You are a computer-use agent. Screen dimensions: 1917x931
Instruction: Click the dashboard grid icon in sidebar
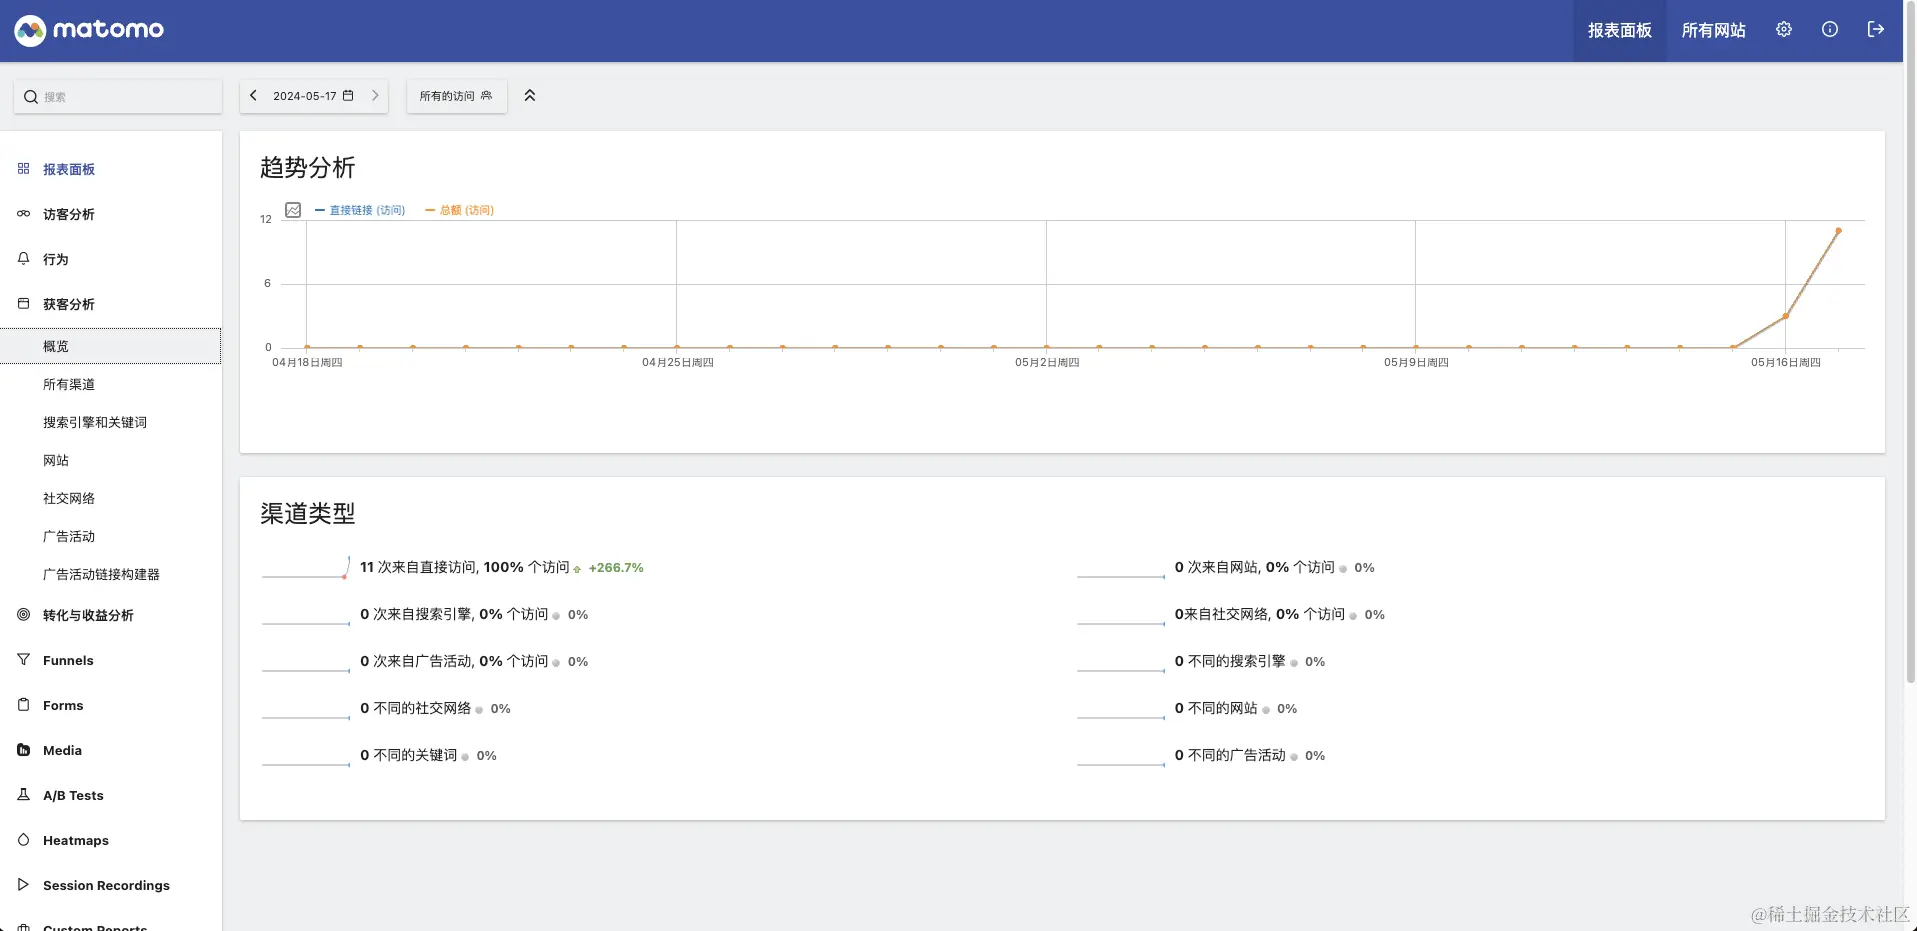[24, 169]
